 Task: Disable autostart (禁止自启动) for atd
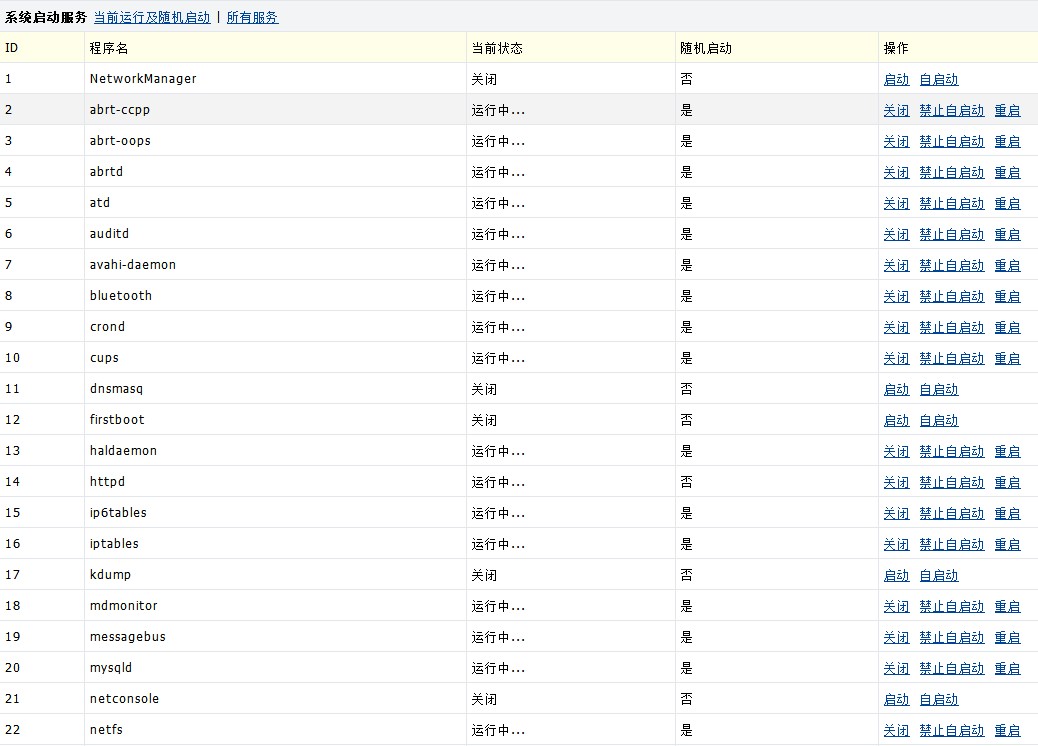[951, 204]
